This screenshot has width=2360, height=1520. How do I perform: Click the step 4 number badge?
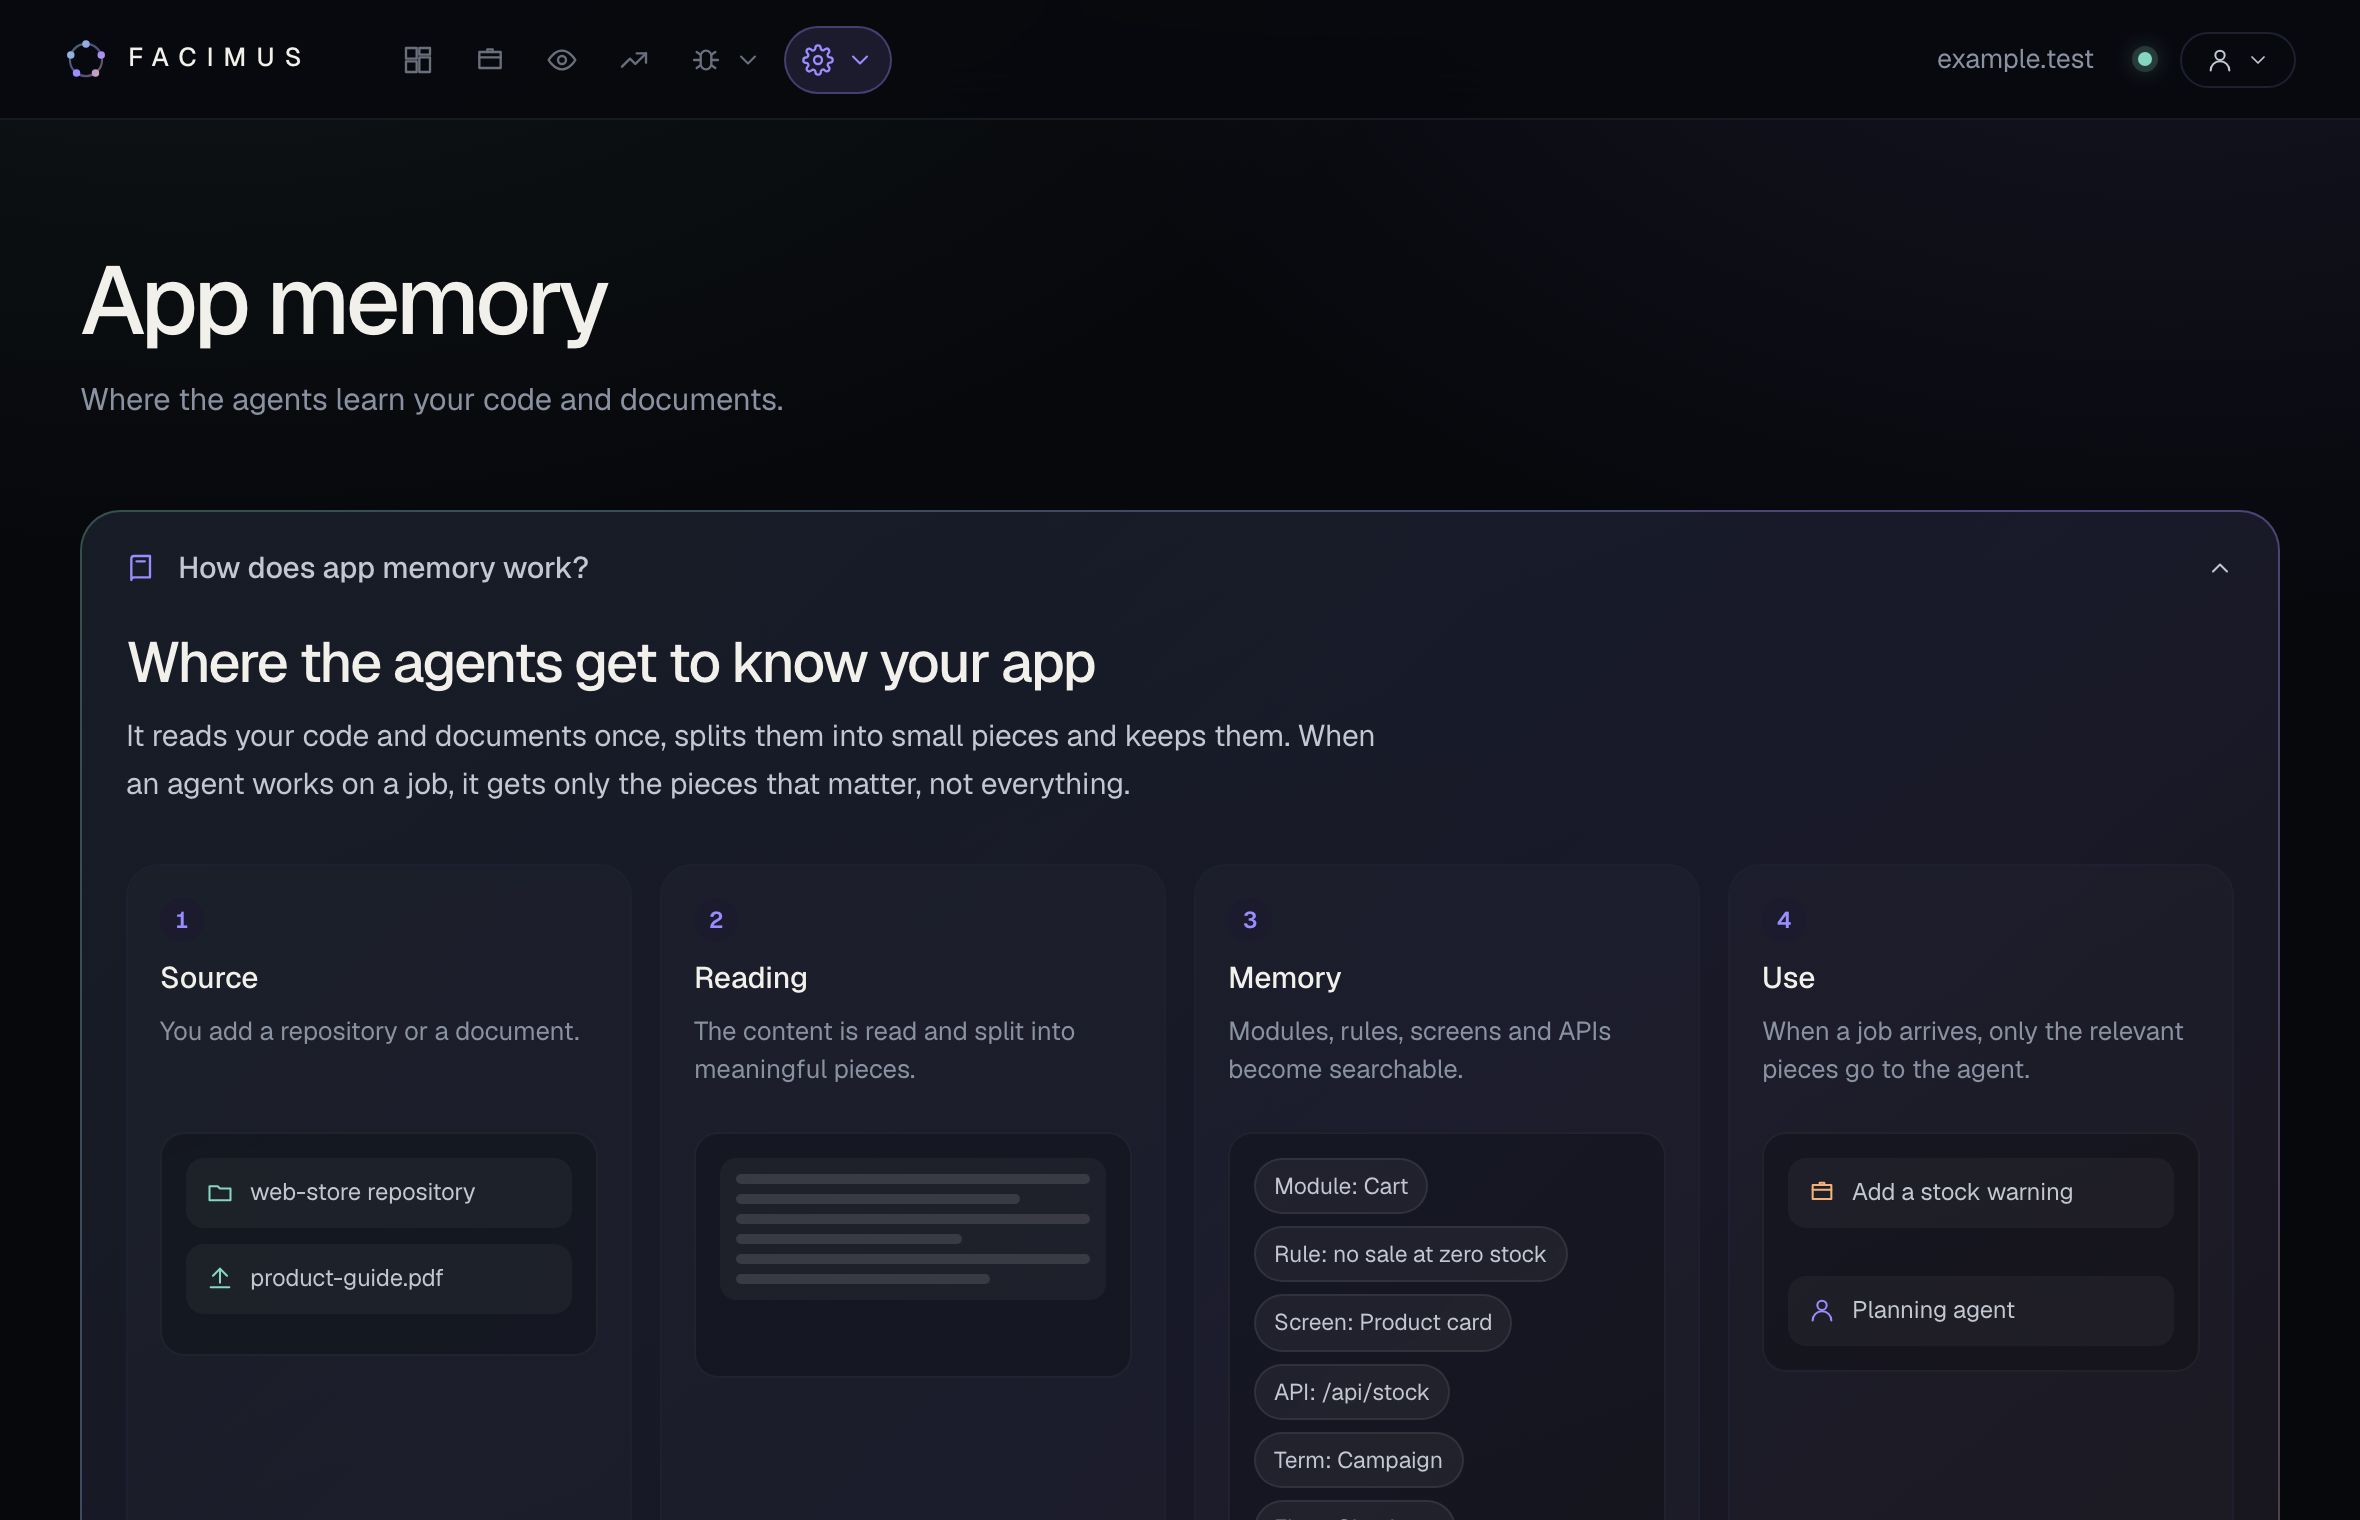pos(1784,920)
